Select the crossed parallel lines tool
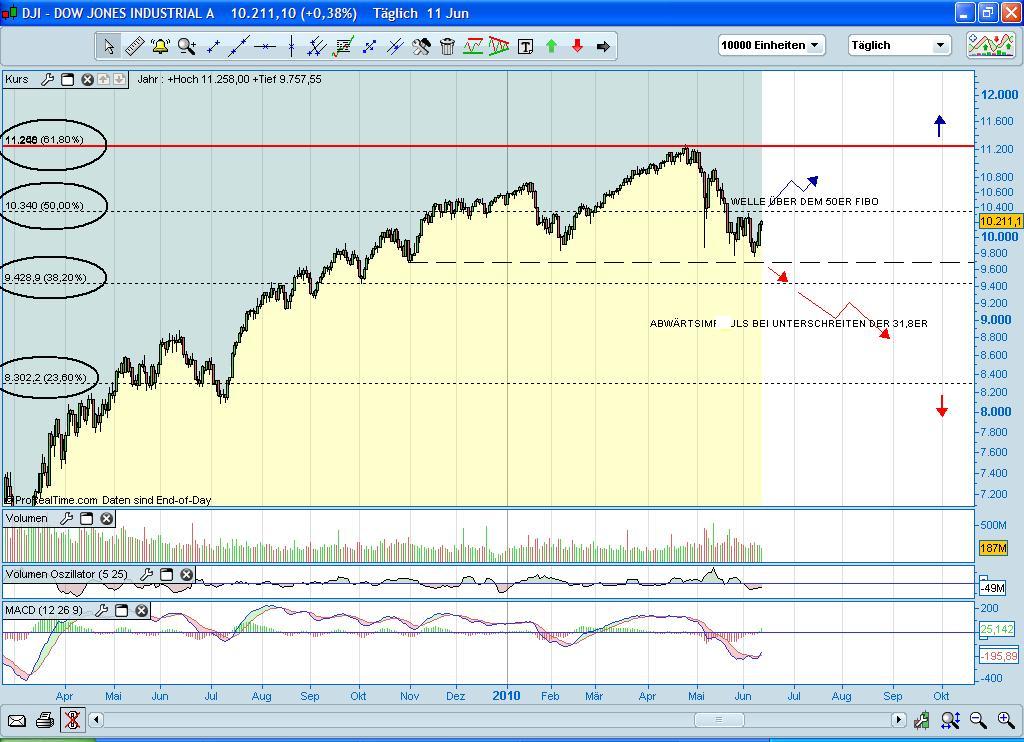Screen dimensions: 1024x742 click(395, 46)
